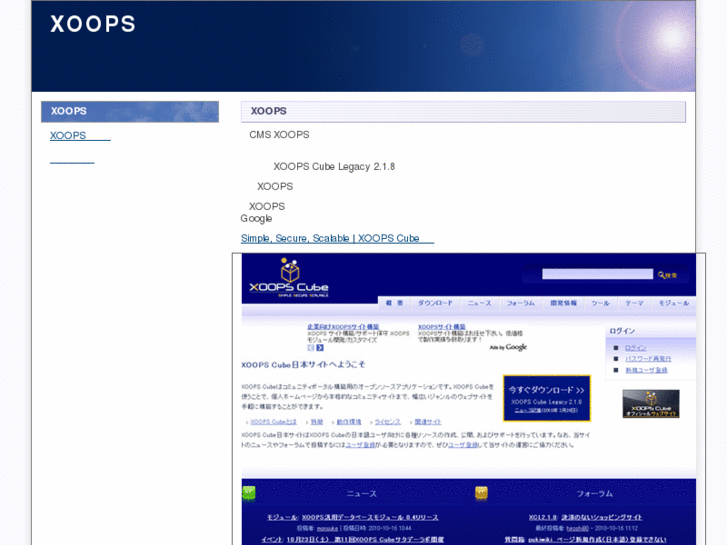The height and width of the screenshot is (545, 727).
Task: Select the ツール navigation tab
Action: pyautogui.click(x=600, y=303)
